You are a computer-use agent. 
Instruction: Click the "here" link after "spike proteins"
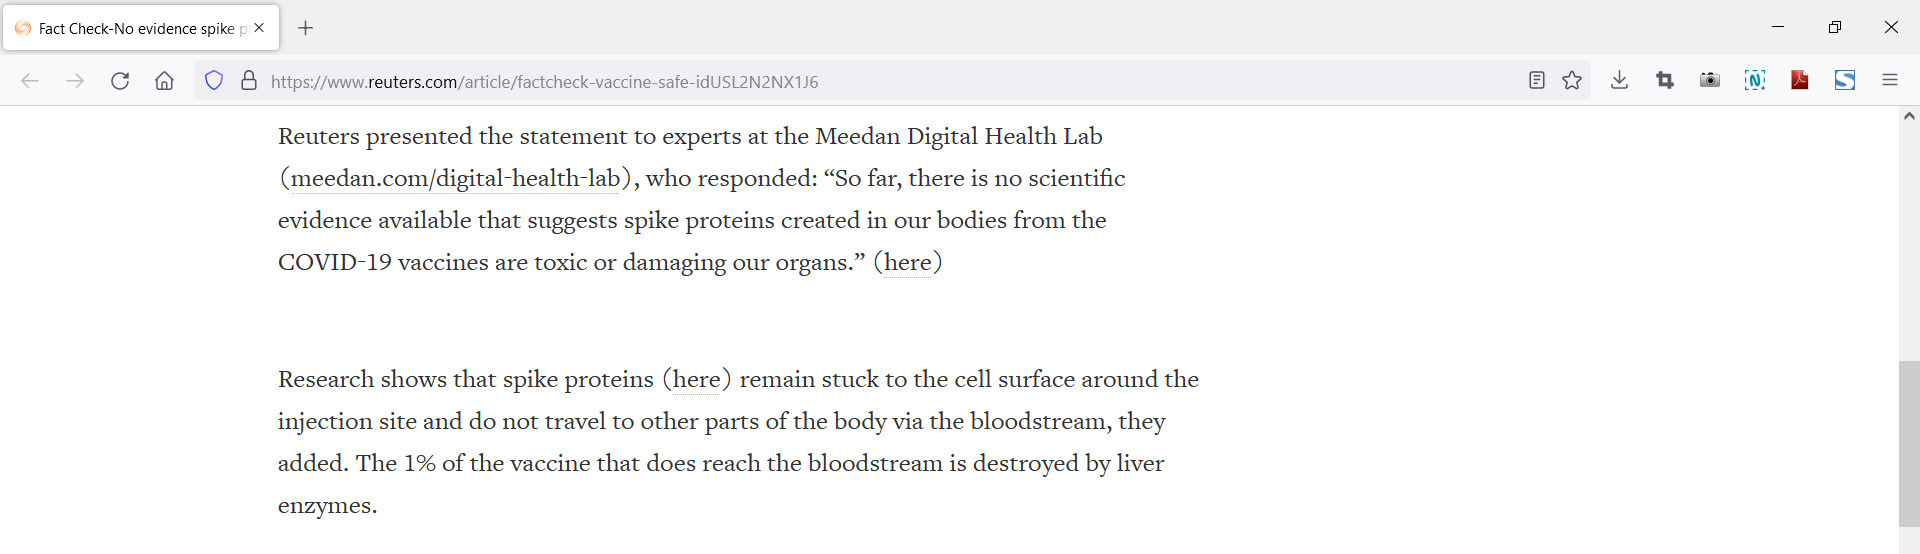[696, 379]
